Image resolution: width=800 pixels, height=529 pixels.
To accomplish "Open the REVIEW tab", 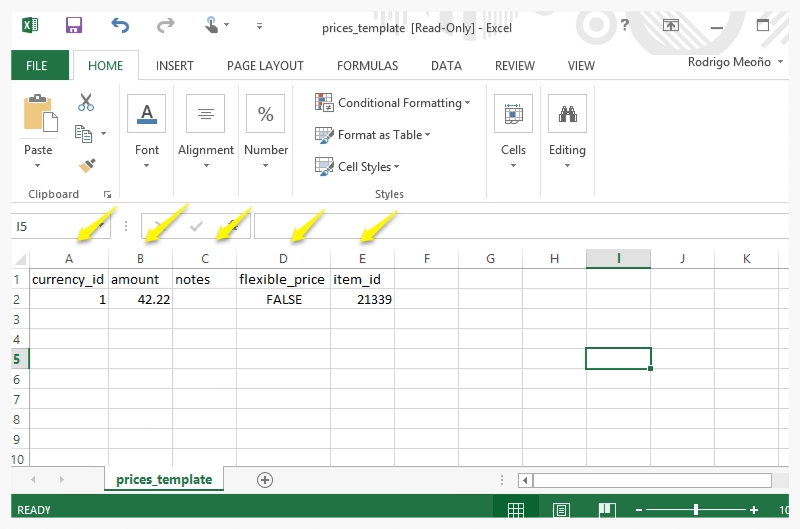I will point(515,66).
